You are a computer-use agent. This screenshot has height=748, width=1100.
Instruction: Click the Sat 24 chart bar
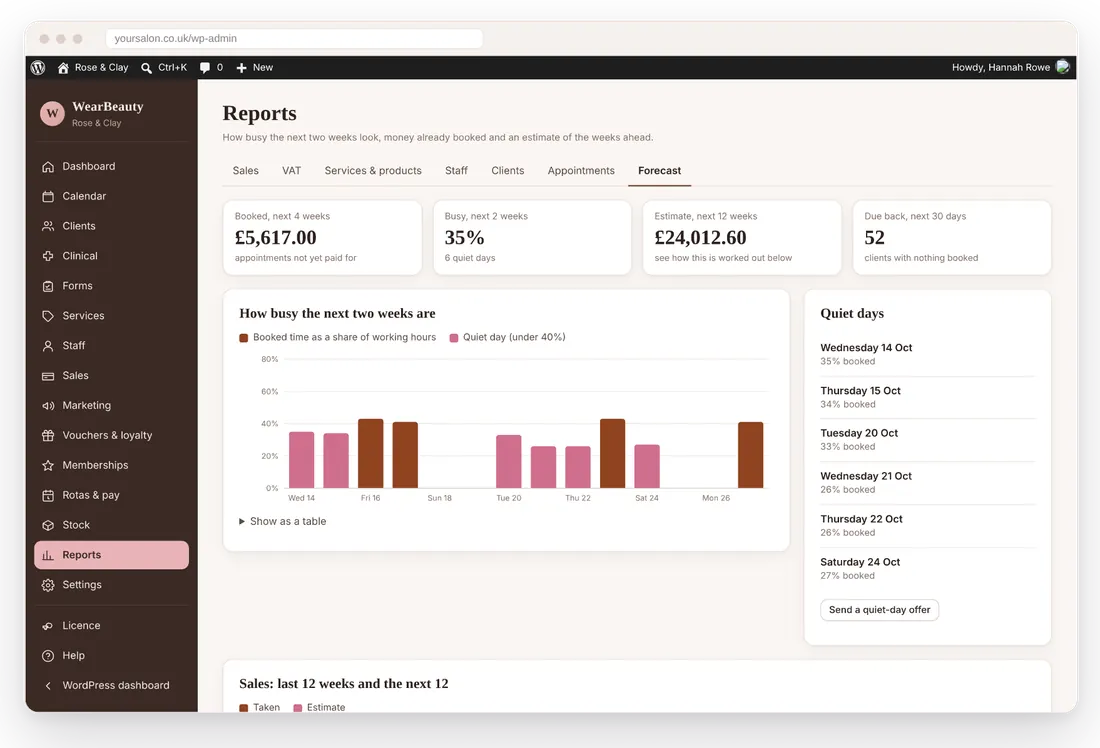pos(647,466)
